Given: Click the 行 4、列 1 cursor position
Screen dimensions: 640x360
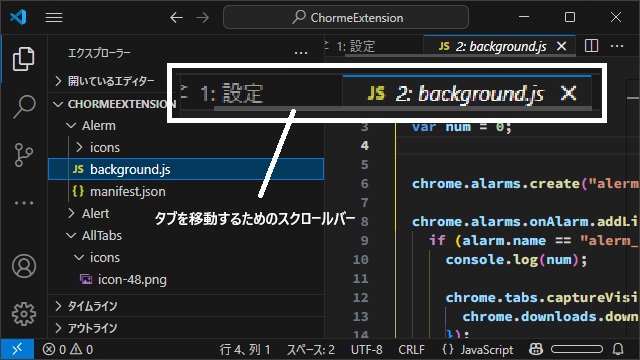Looking at the screenshot, I should click(244, 349).
